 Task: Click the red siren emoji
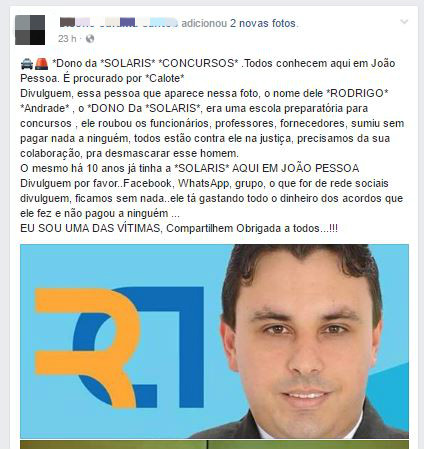pos(42,63)
